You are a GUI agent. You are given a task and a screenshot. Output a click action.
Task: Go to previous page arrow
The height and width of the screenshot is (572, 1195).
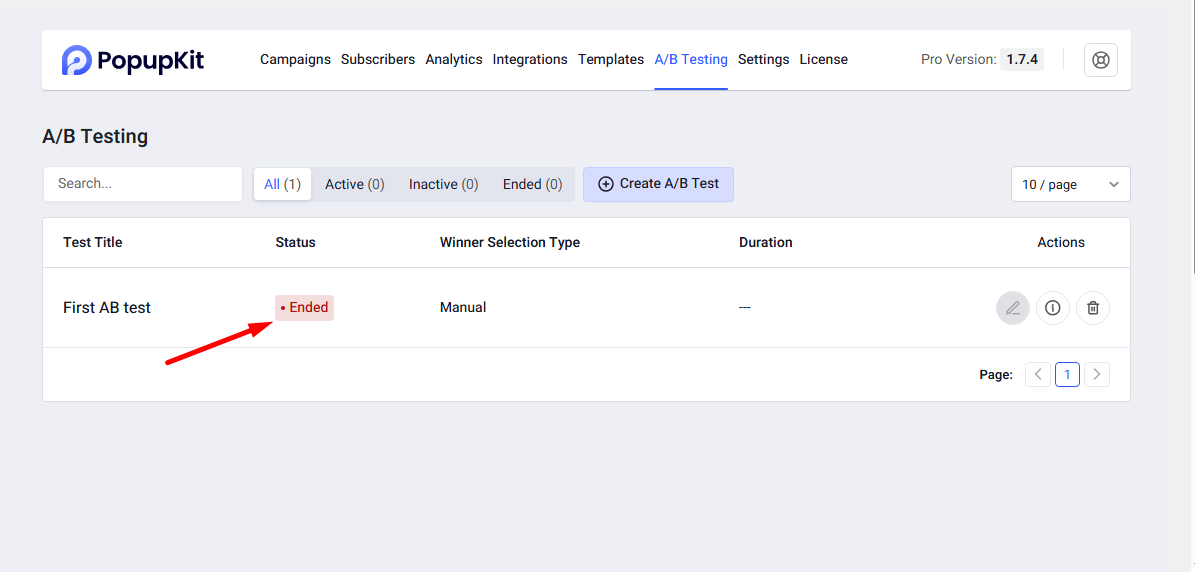(x=1038, y=375)
